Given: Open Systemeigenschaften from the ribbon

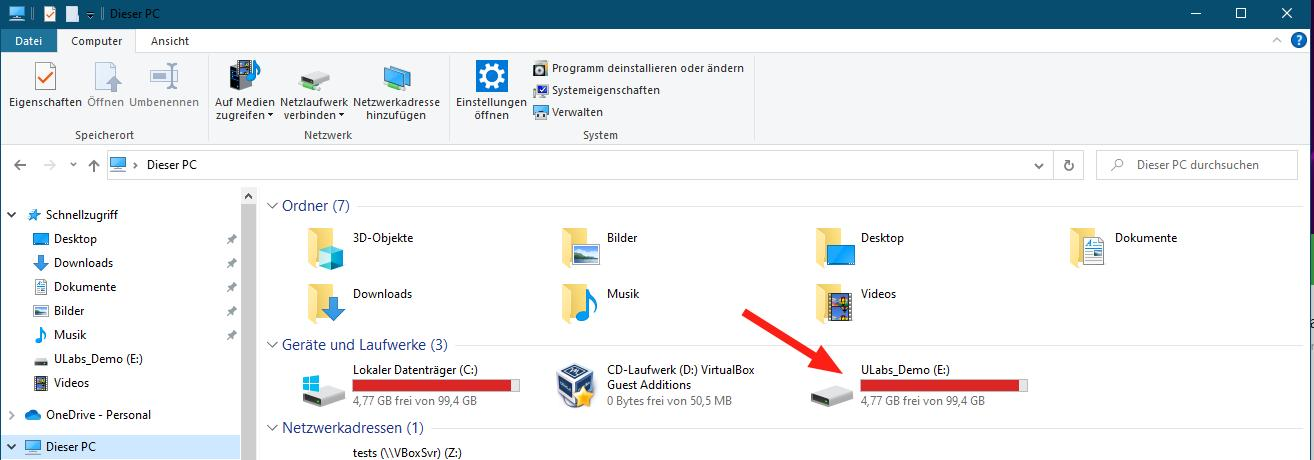Looking at the screenshot, I should [596, 90].
